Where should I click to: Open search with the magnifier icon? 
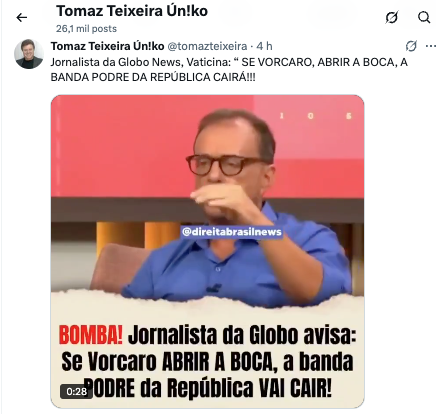pos(424,17)
